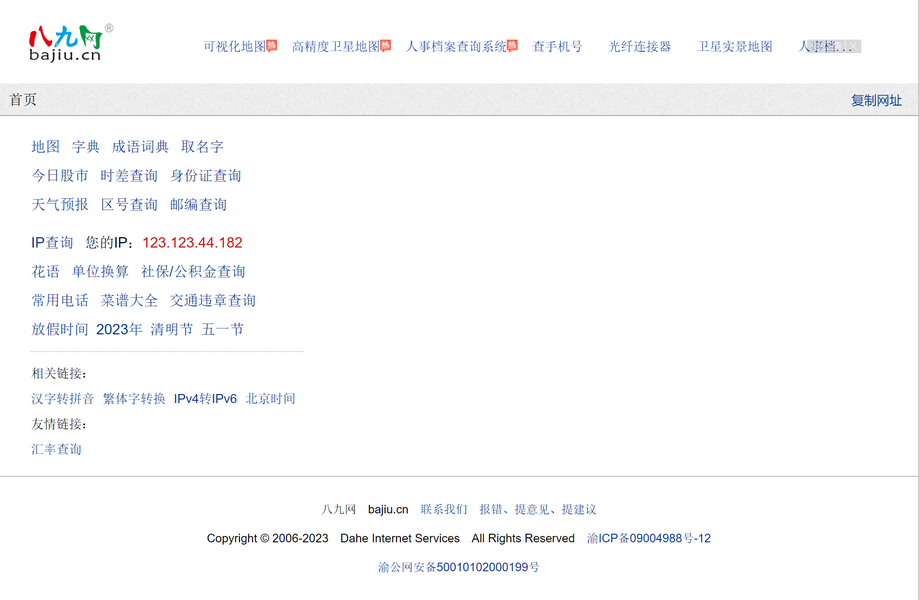This screenshot has width=919, height=600.
Task: Open 高精度卫星地图 header link
Action: coord(336,46)
